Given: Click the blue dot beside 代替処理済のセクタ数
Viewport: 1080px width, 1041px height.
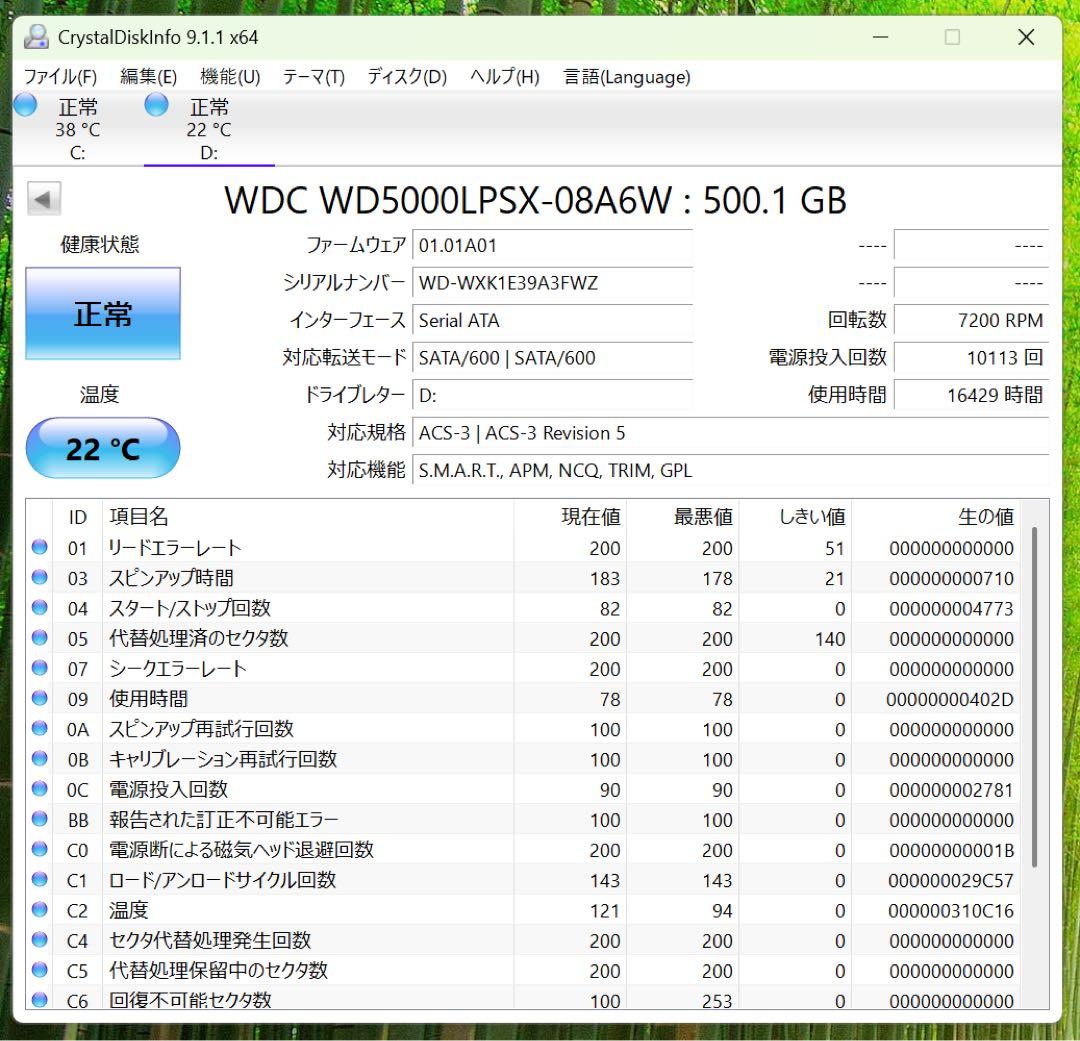Looking at the screenshot, I should tap(39, 638).
